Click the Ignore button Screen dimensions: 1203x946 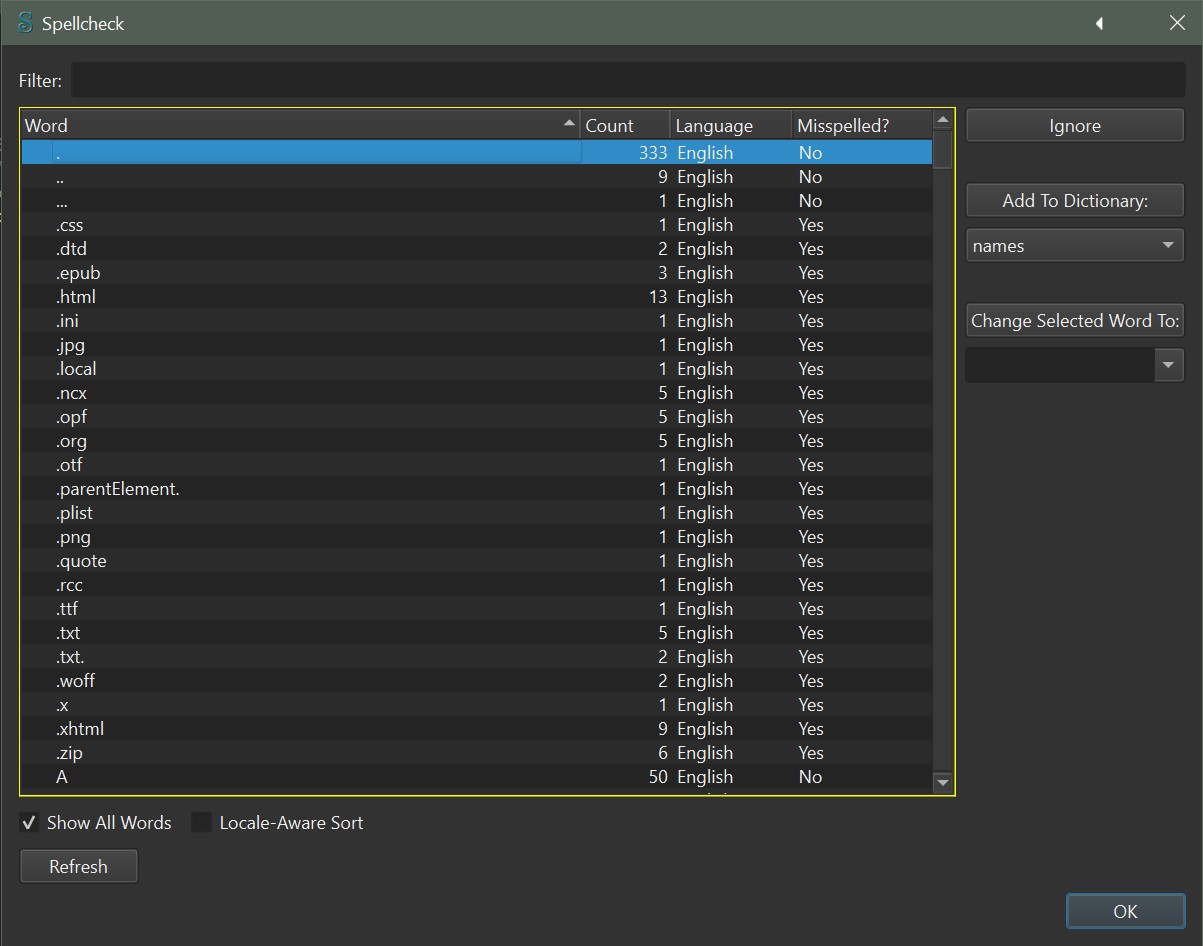(x=1075, y=126)
